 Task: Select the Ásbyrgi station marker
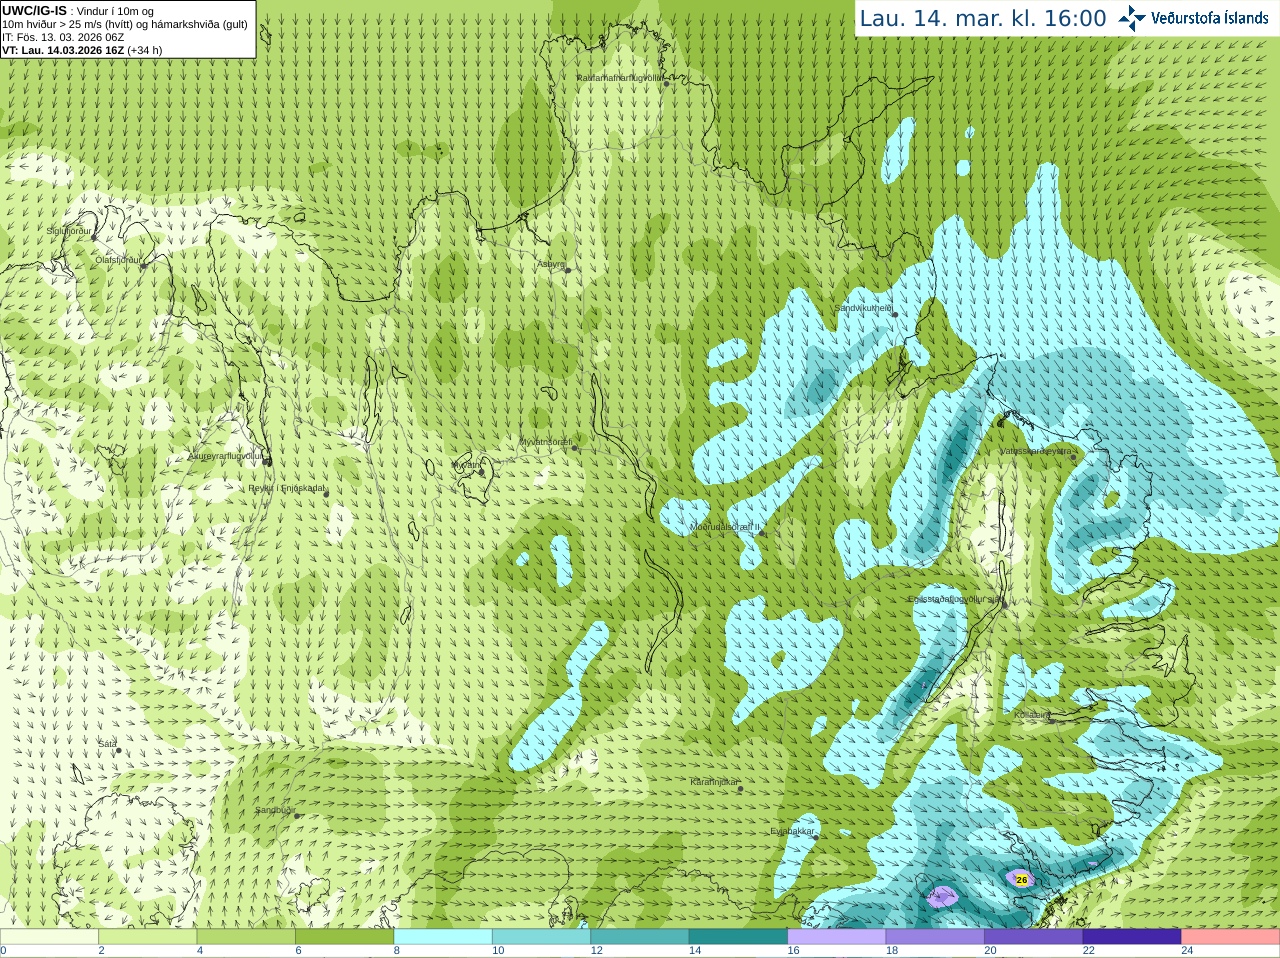568,270
